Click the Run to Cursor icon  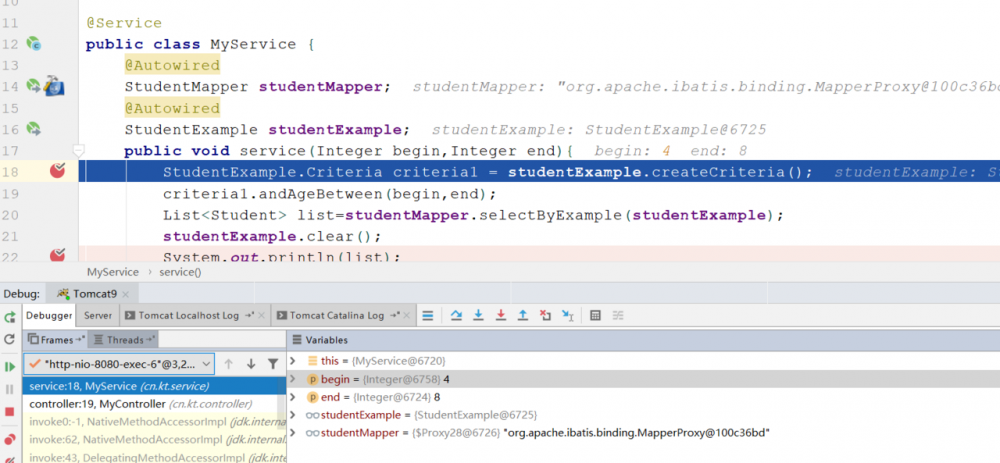pyautogui.click(x=568, y=315)
